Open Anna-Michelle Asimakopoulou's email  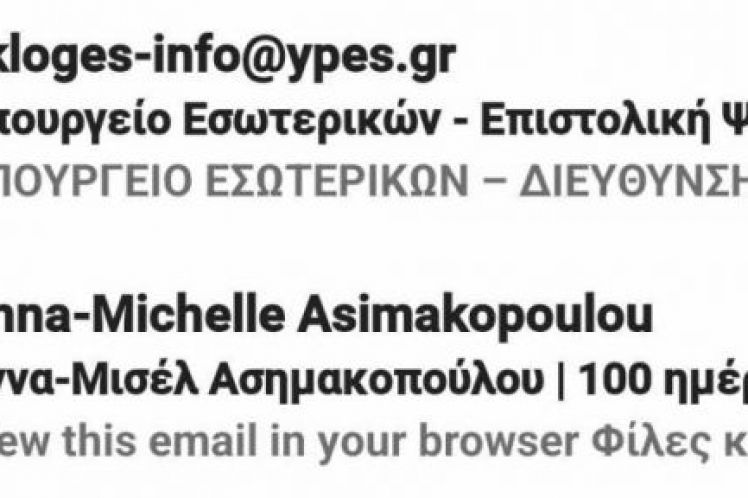326,316
